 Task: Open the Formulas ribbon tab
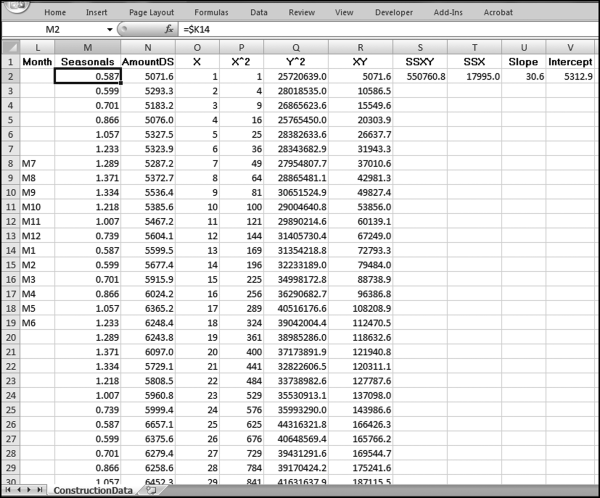[211, 12]
